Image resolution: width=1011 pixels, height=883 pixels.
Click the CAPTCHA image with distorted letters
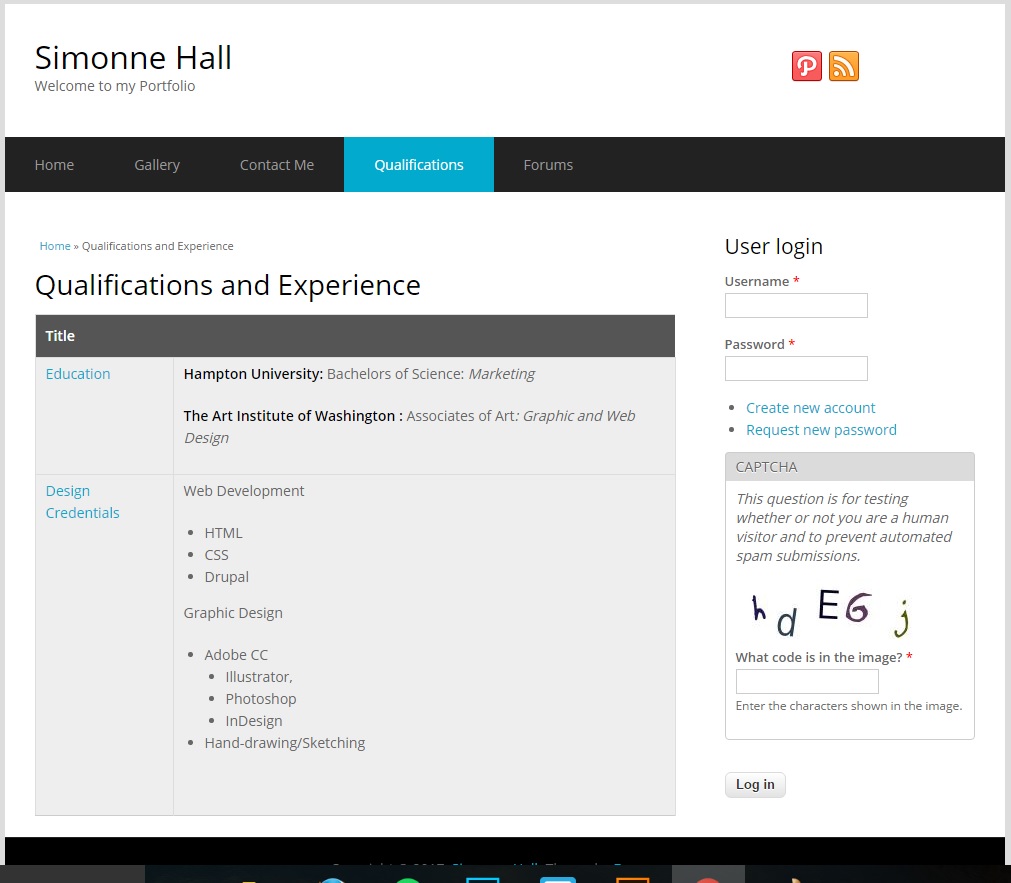point(829,613)
